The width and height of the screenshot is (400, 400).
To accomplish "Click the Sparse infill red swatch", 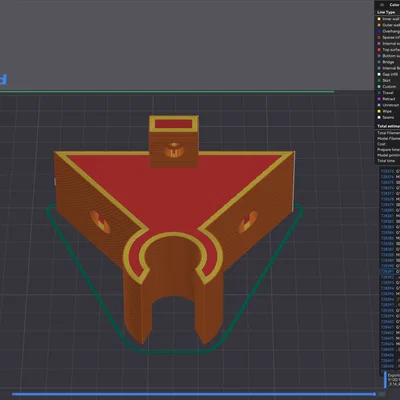I will coord(379,37).
